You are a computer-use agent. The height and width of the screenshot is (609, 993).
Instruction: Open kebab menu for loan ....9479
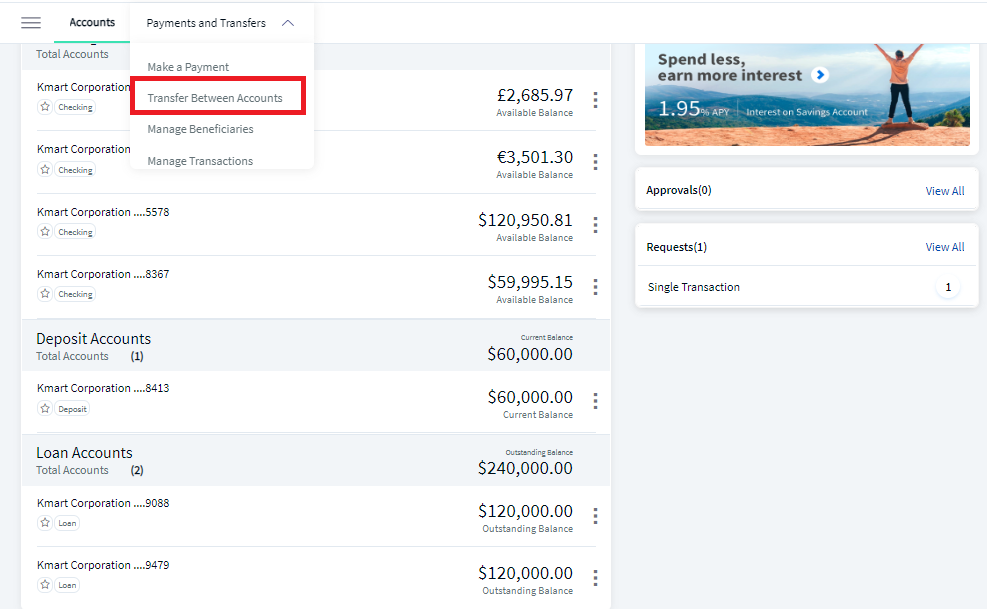[x=595, y=578]
